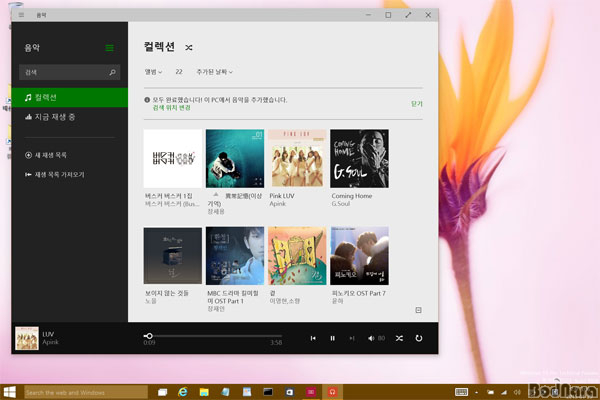Create a playlist via 새 재생 목록
The image size is (600, 400).
[x=46, y=155]
